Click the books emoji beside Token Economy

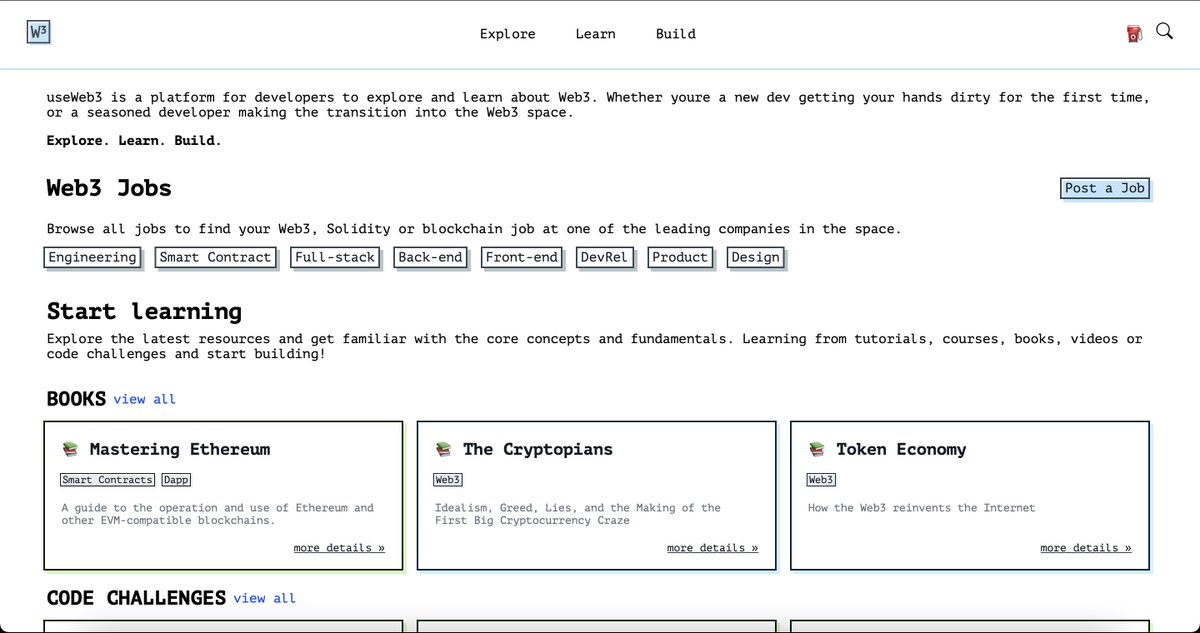pos(817,450)
